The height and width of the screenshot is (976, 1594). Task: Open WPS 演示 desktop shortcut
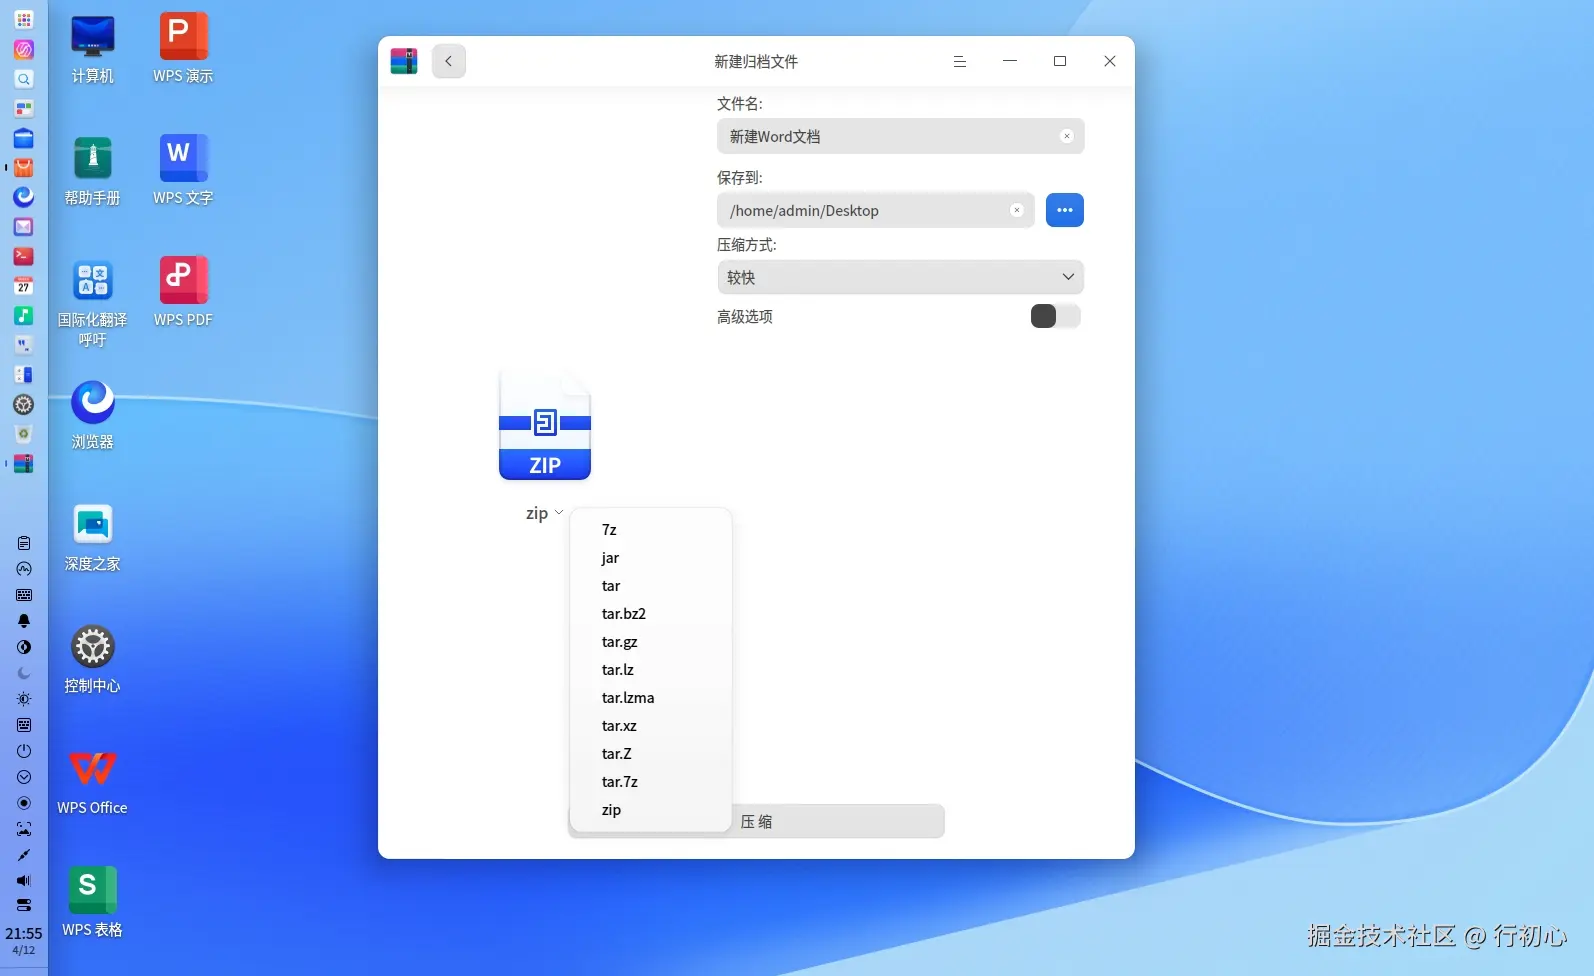coord(183,49)
